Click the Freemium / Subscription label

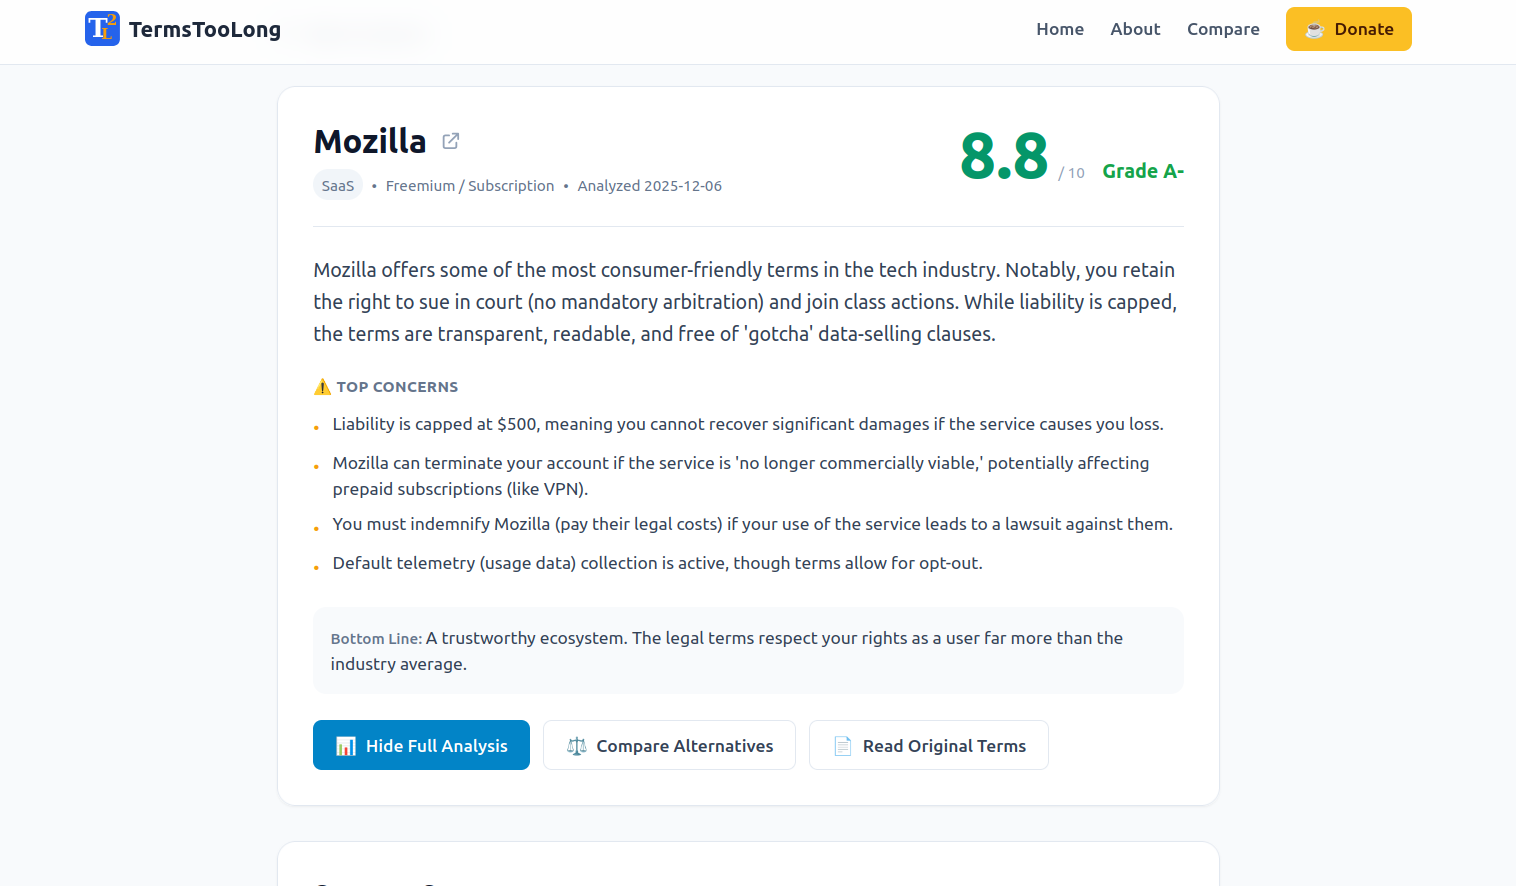click(470, 186)
